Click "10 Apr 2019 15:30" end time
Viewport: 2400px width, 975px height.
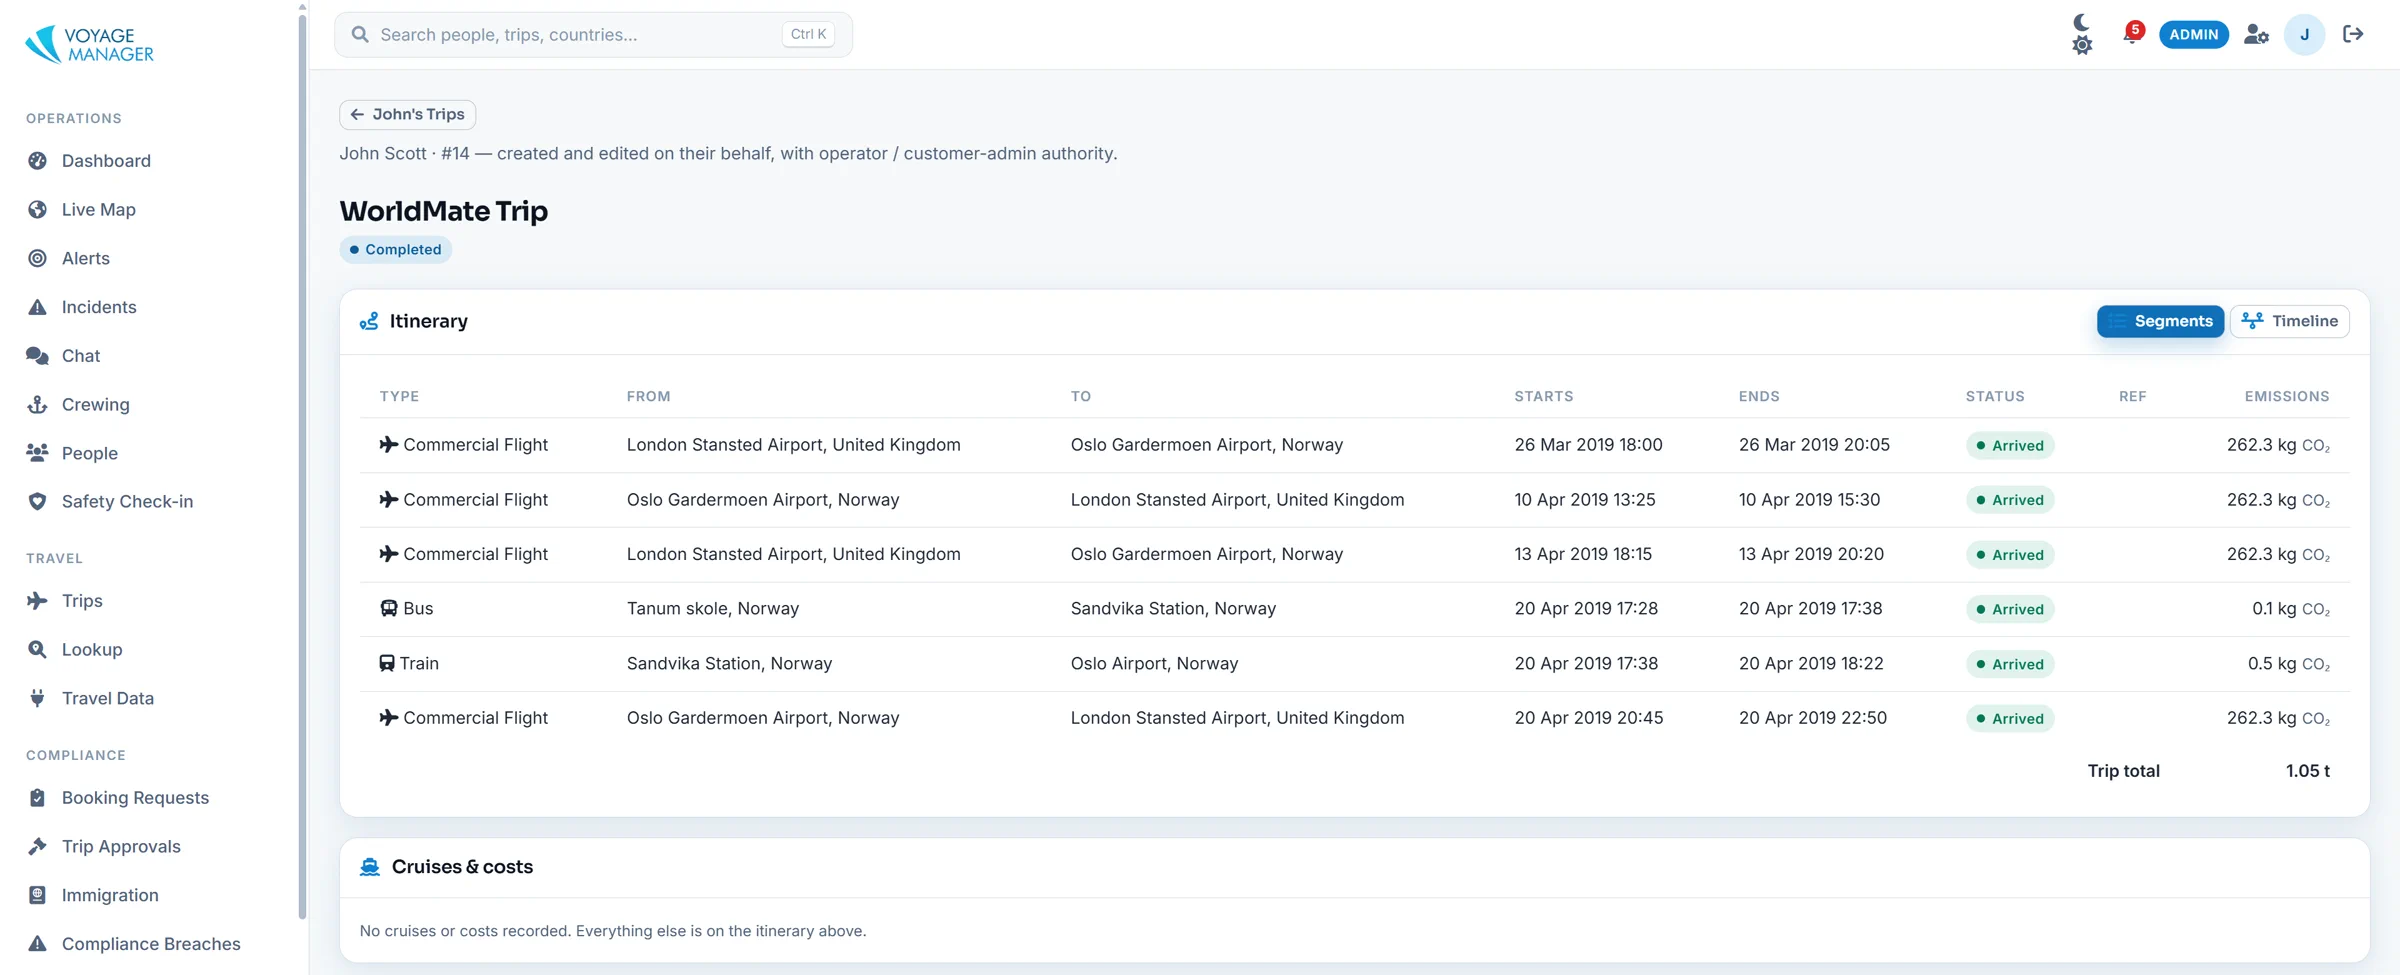[1809, 500]
